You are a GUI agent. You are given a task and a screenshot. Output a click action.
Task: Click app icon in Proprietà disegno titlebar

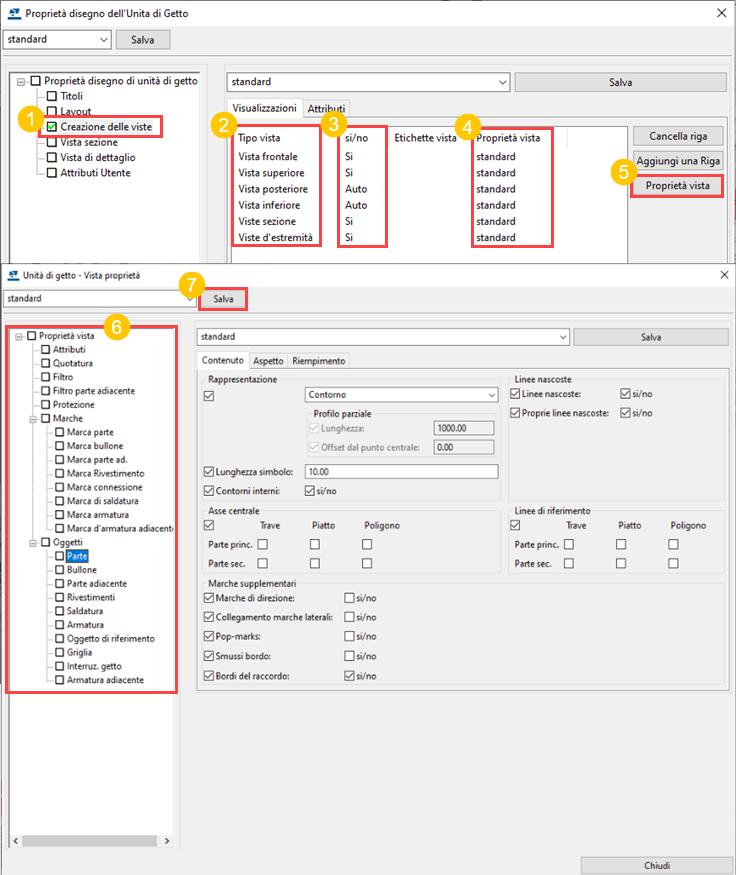click(15, 13)
